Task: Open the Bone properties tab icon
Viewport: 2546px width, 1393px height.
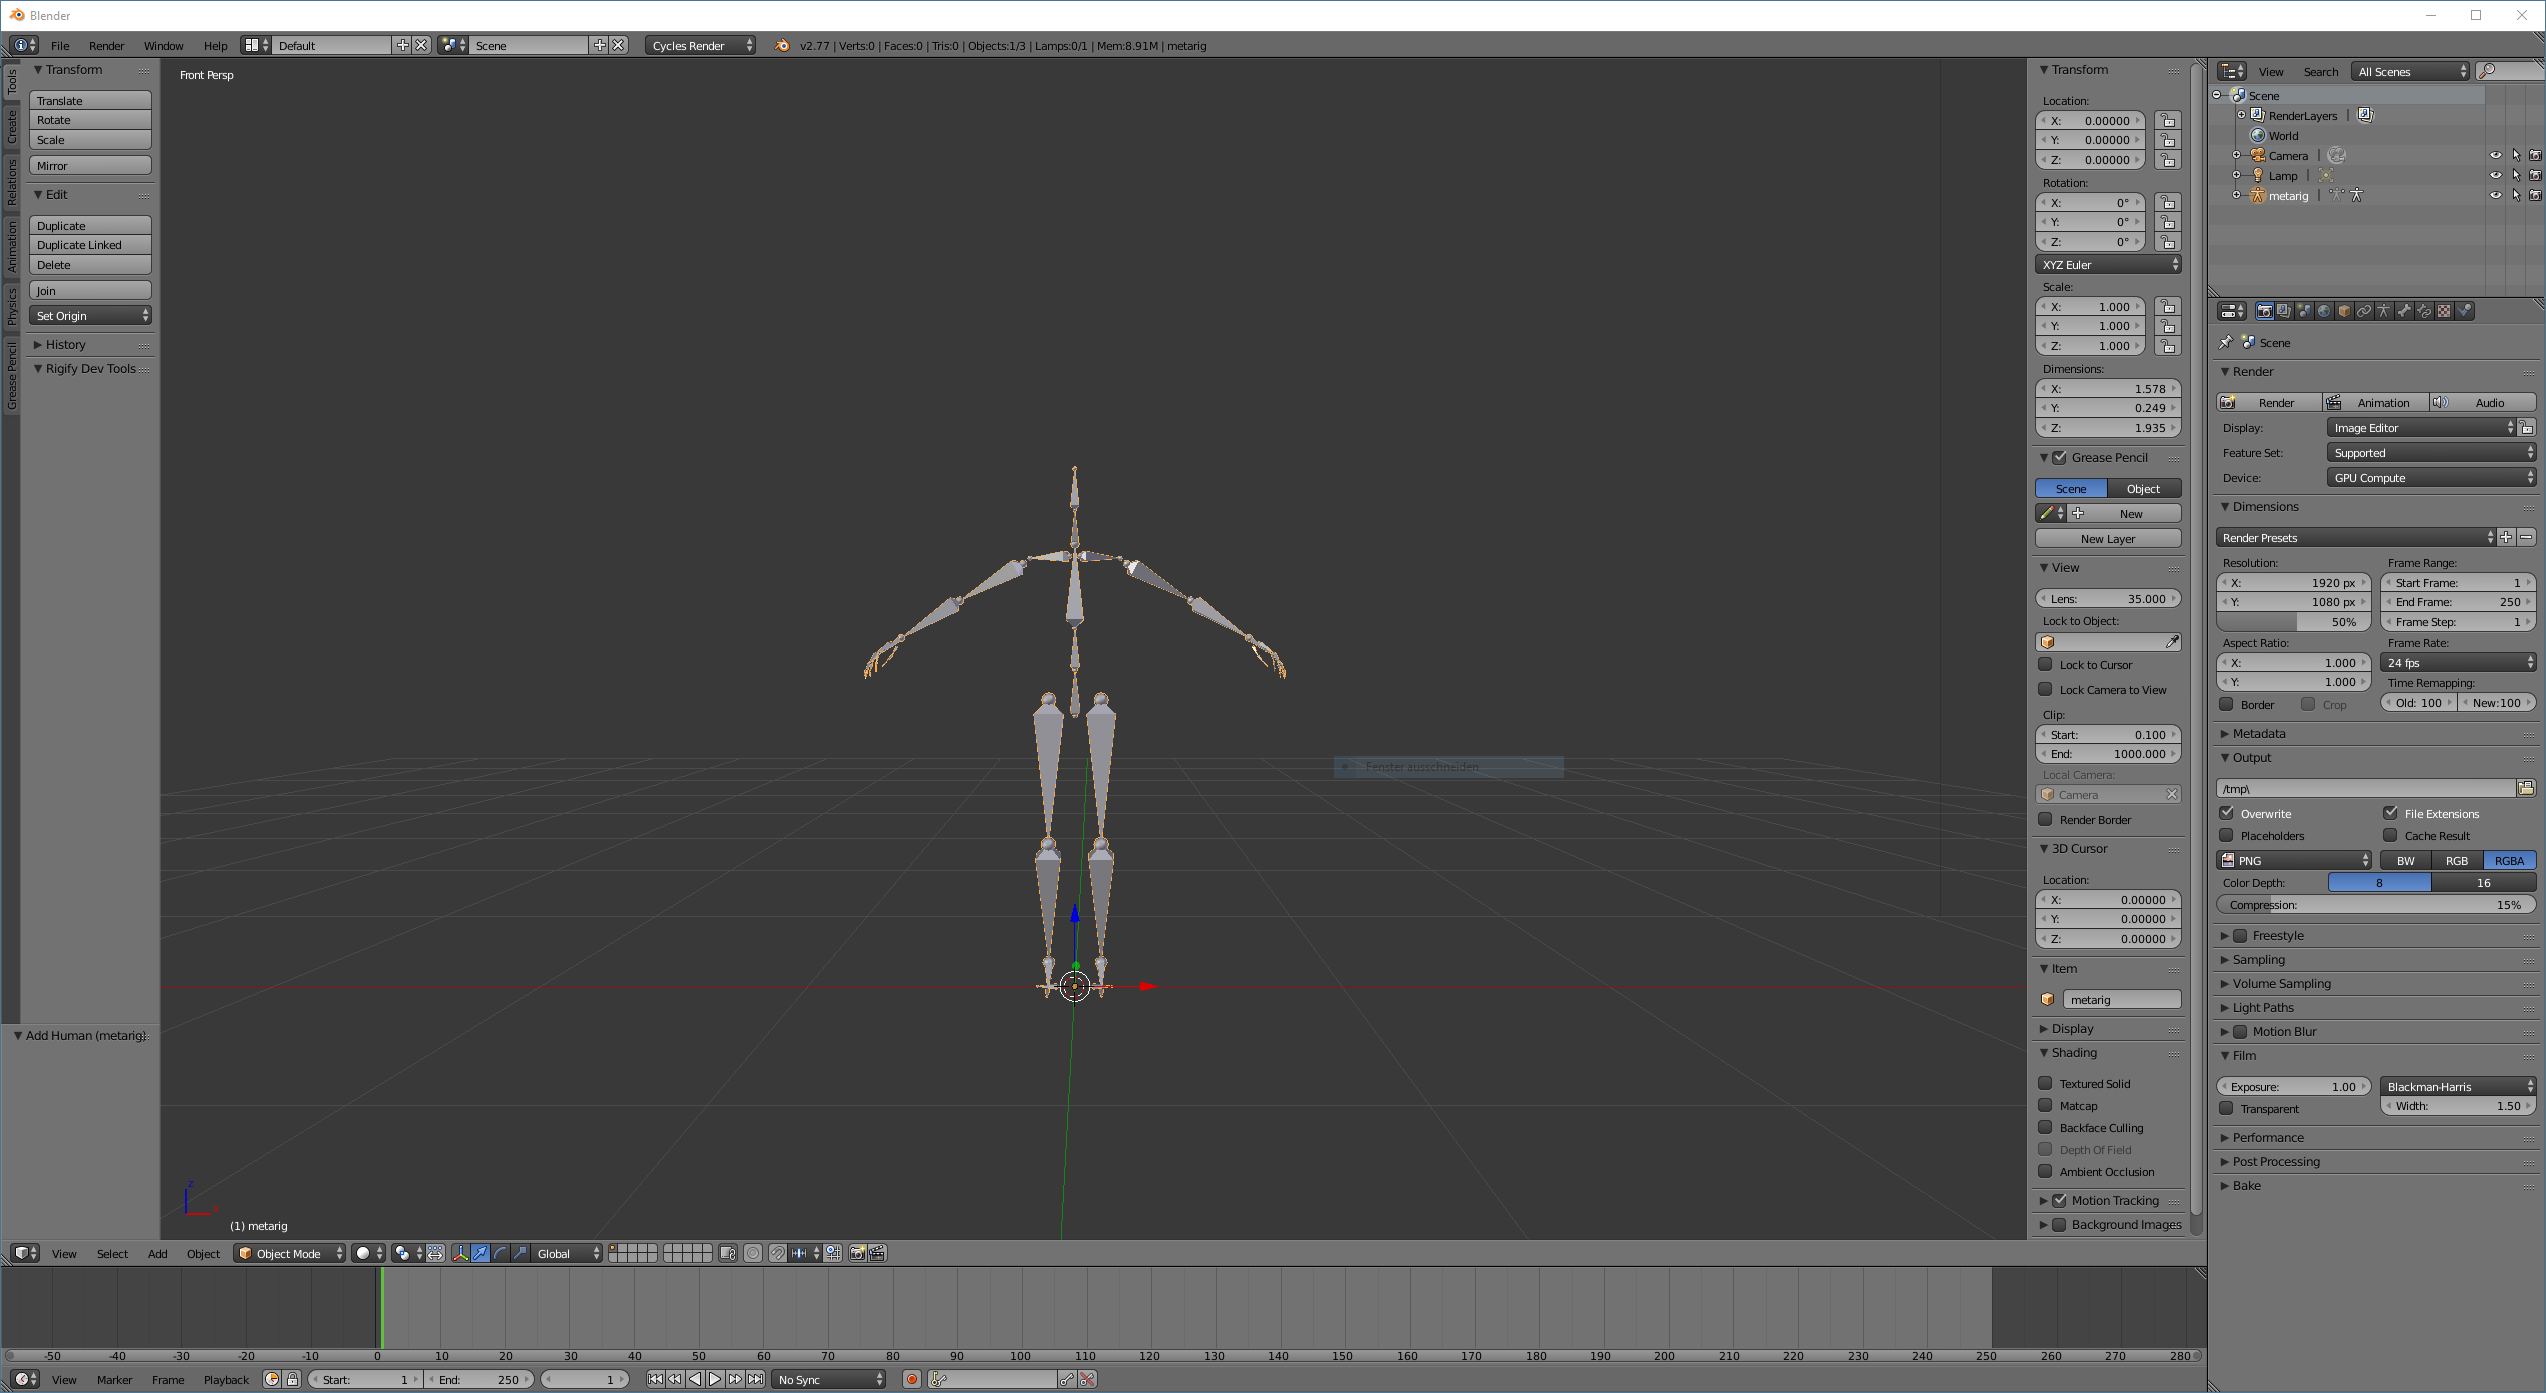Action: [x=2404, y=311]
